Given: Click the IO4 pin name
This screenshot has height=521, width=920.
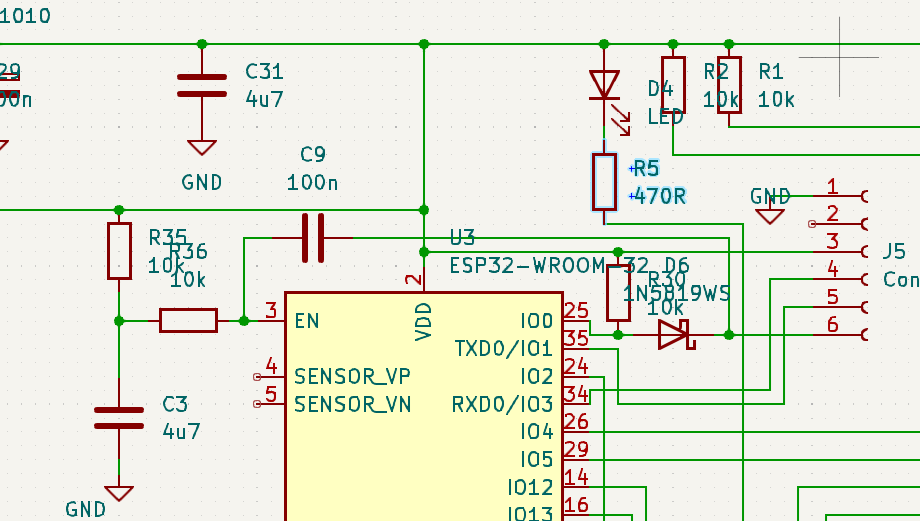Looking at the screenshot, I should [x=536, y=432].
